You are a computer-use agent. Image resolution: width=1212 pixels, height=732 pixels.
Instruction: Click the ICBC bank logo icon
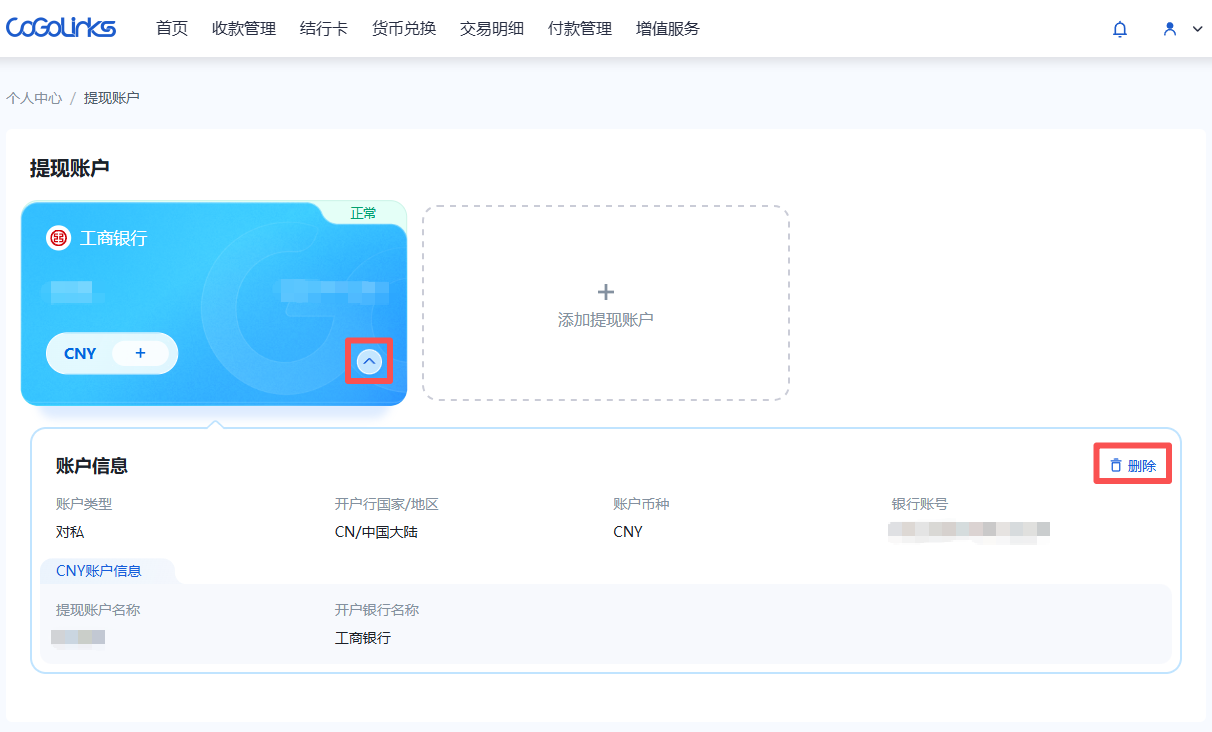point(58,238)
